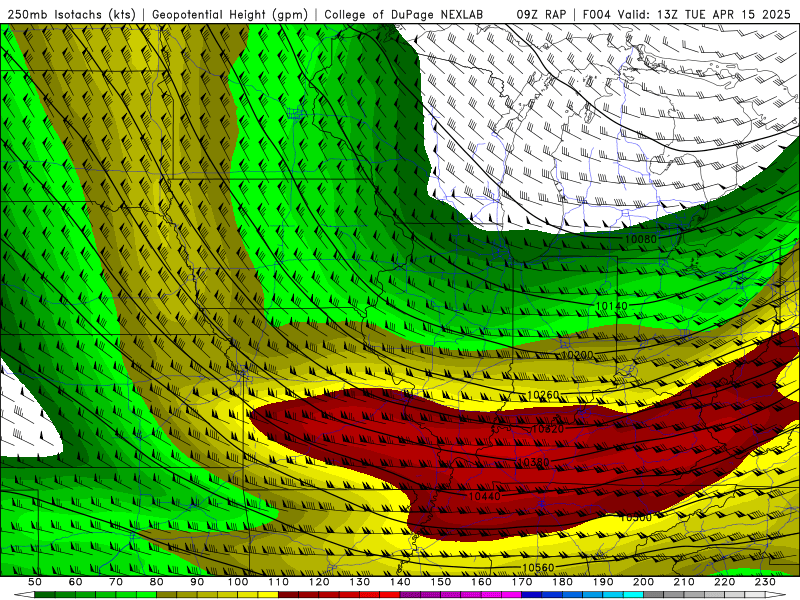Click the 180 value on the color scale
800x600 pixels.
click(562, 582)
